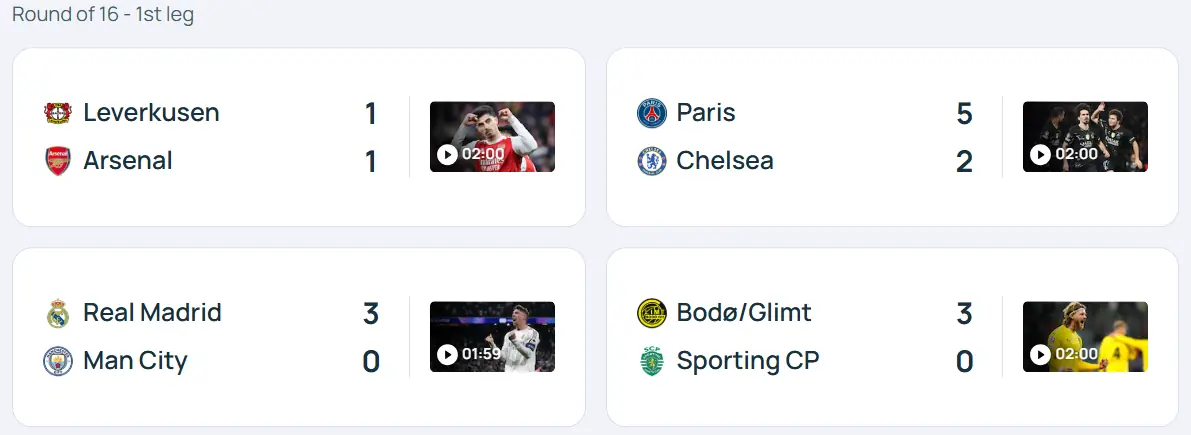Play the Real Madrid vs Man City highlights
Screen dimensions: 1191x435
(x=492, y=337)
